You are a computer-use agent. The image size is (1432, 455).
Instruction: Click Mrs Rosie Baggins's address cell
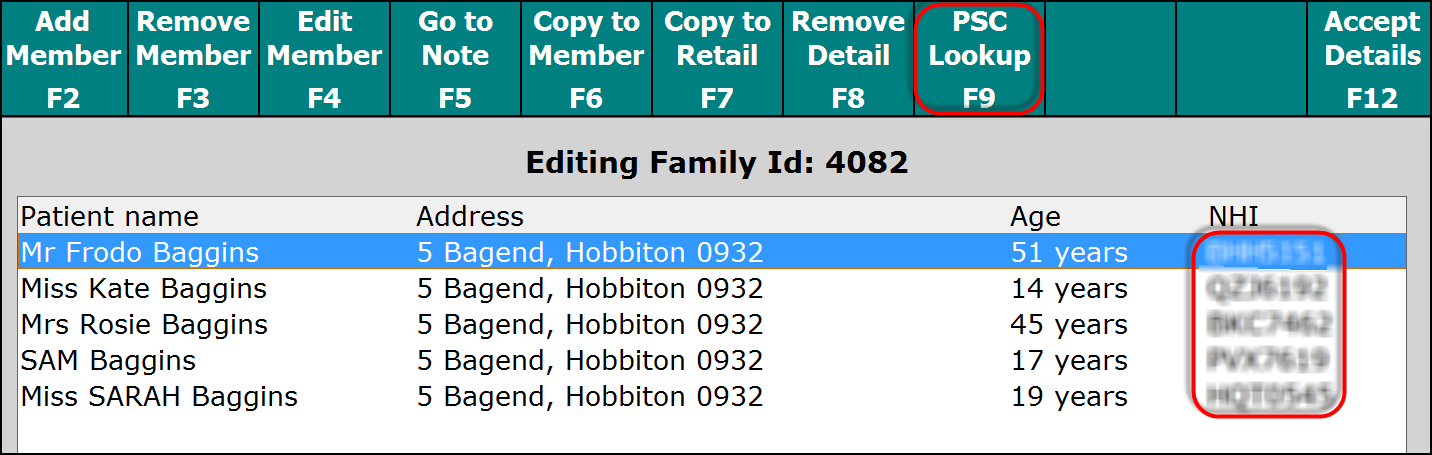pos(589,325)
